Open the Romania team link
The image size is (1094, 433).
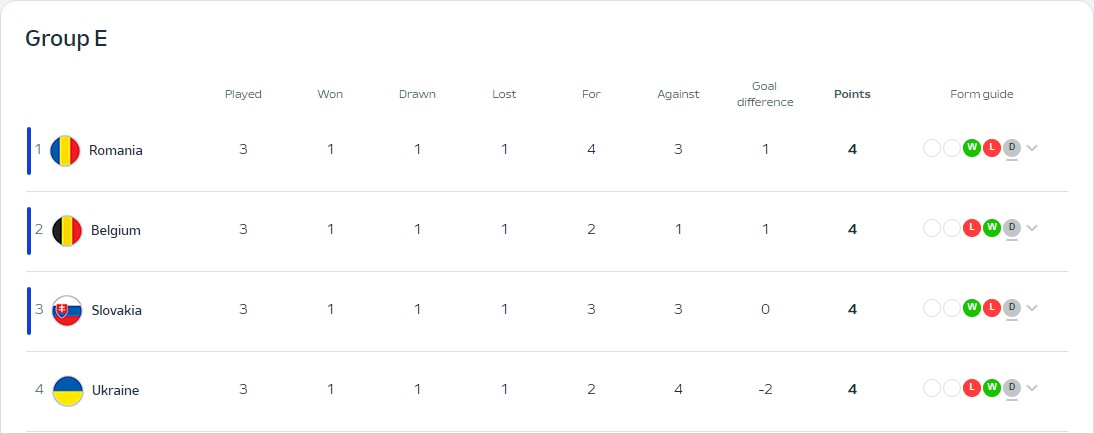(116, 150)
